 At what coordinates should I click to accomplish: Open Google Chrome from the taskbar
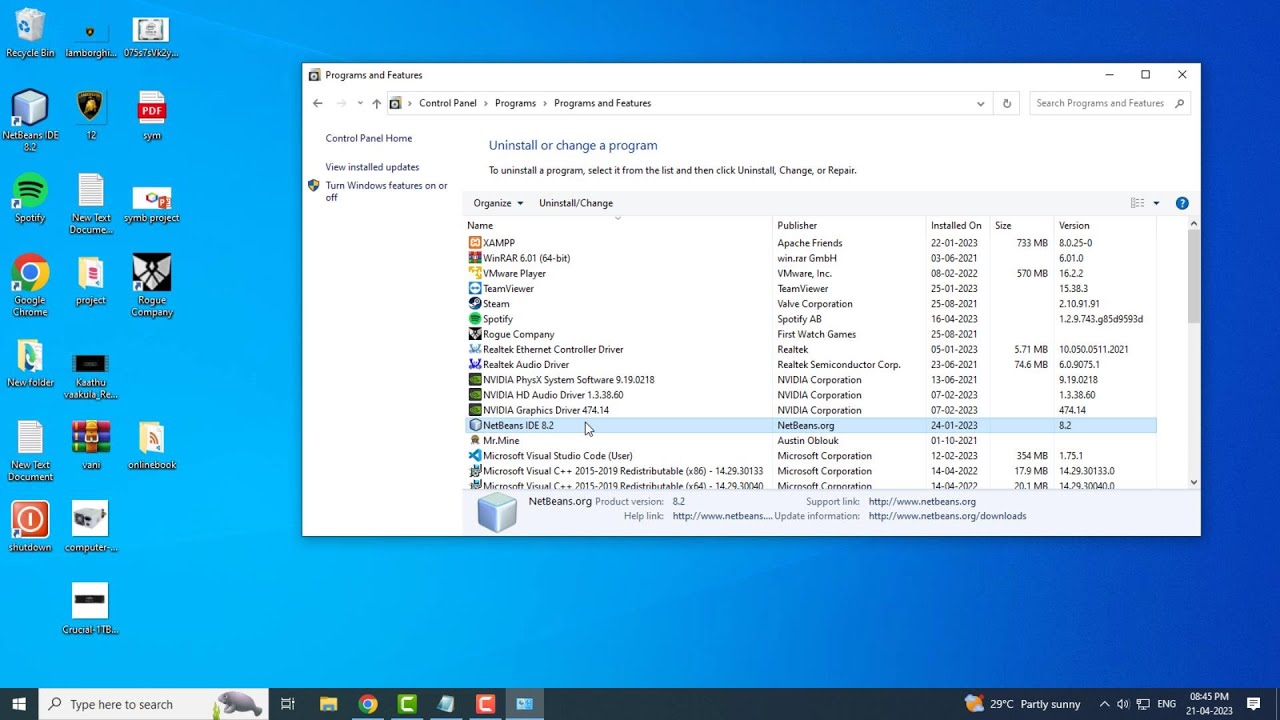(x=368, y=704)
